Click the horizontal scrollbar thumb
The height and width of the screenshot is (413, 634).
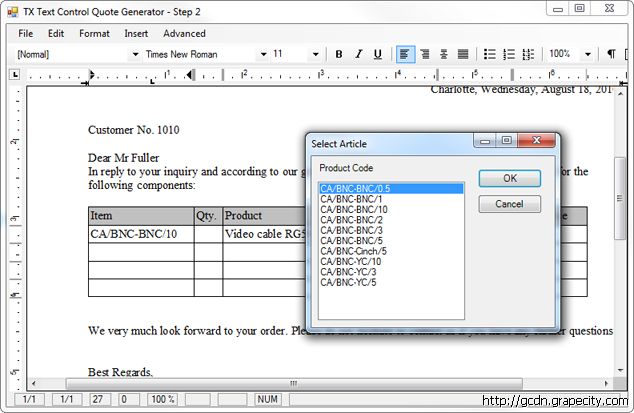point(292,383)
